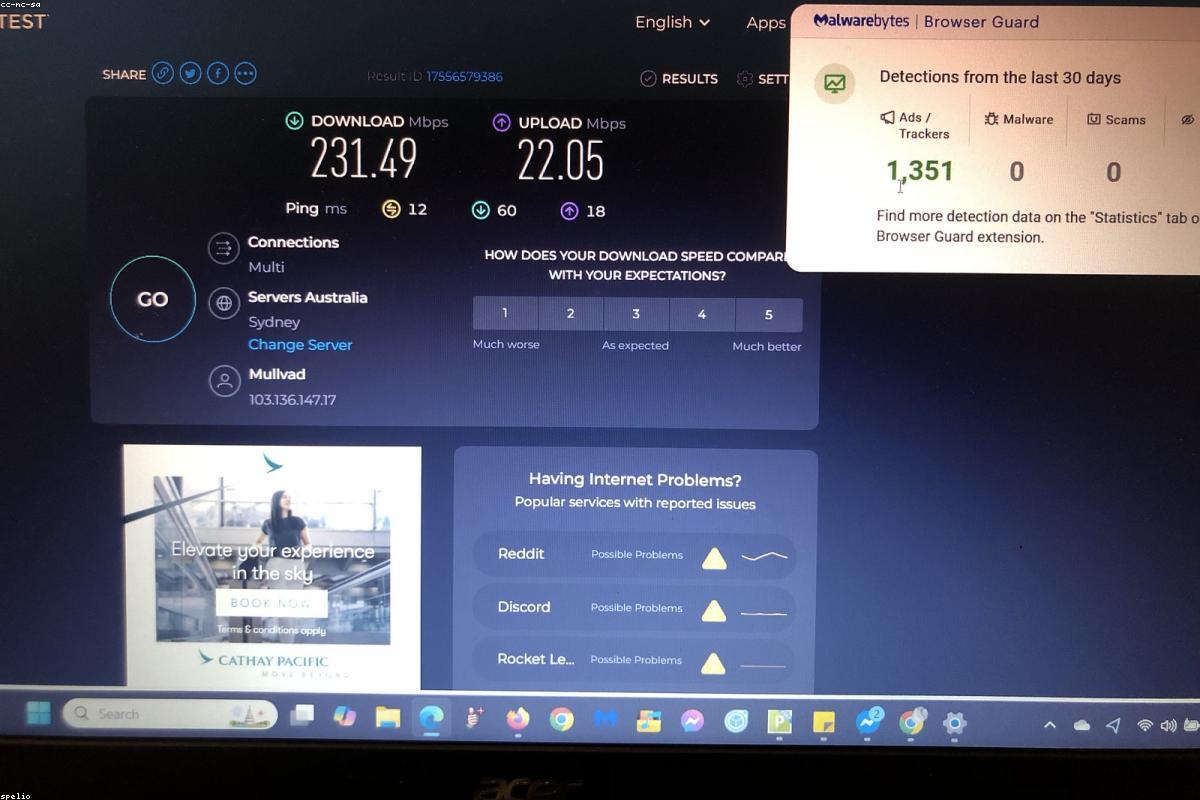The image size is (1200, 800).
Task: Share result on Facebook icon
Action: [217, 73]
